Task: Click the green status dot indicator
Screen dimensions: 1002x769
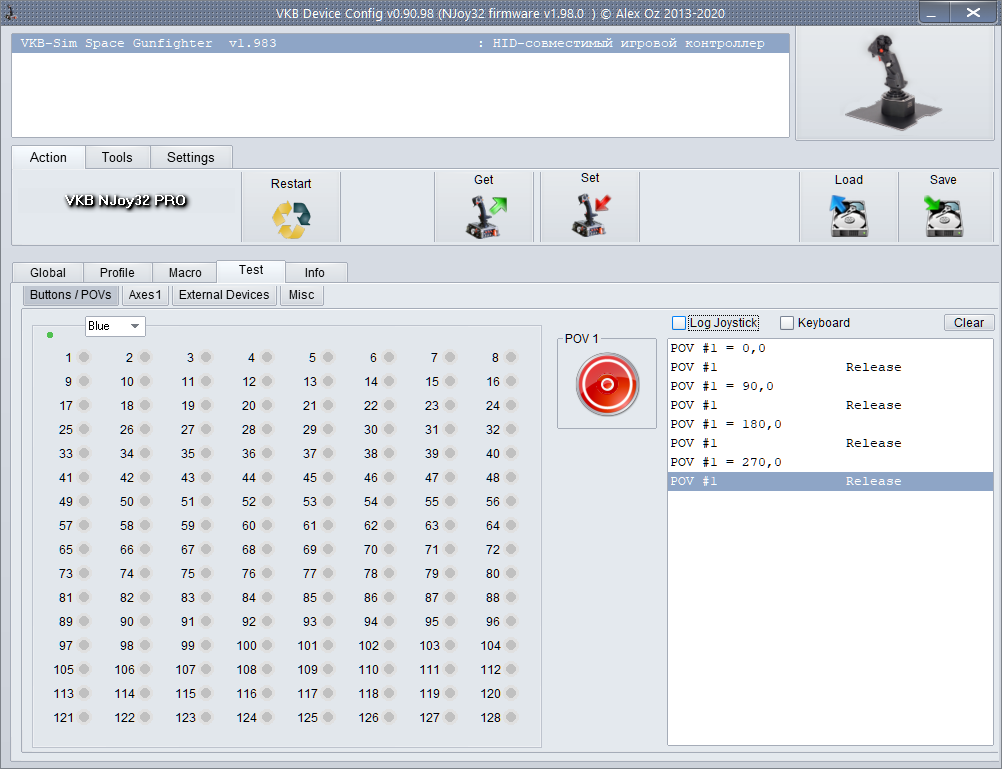Action: coord(50,335)
